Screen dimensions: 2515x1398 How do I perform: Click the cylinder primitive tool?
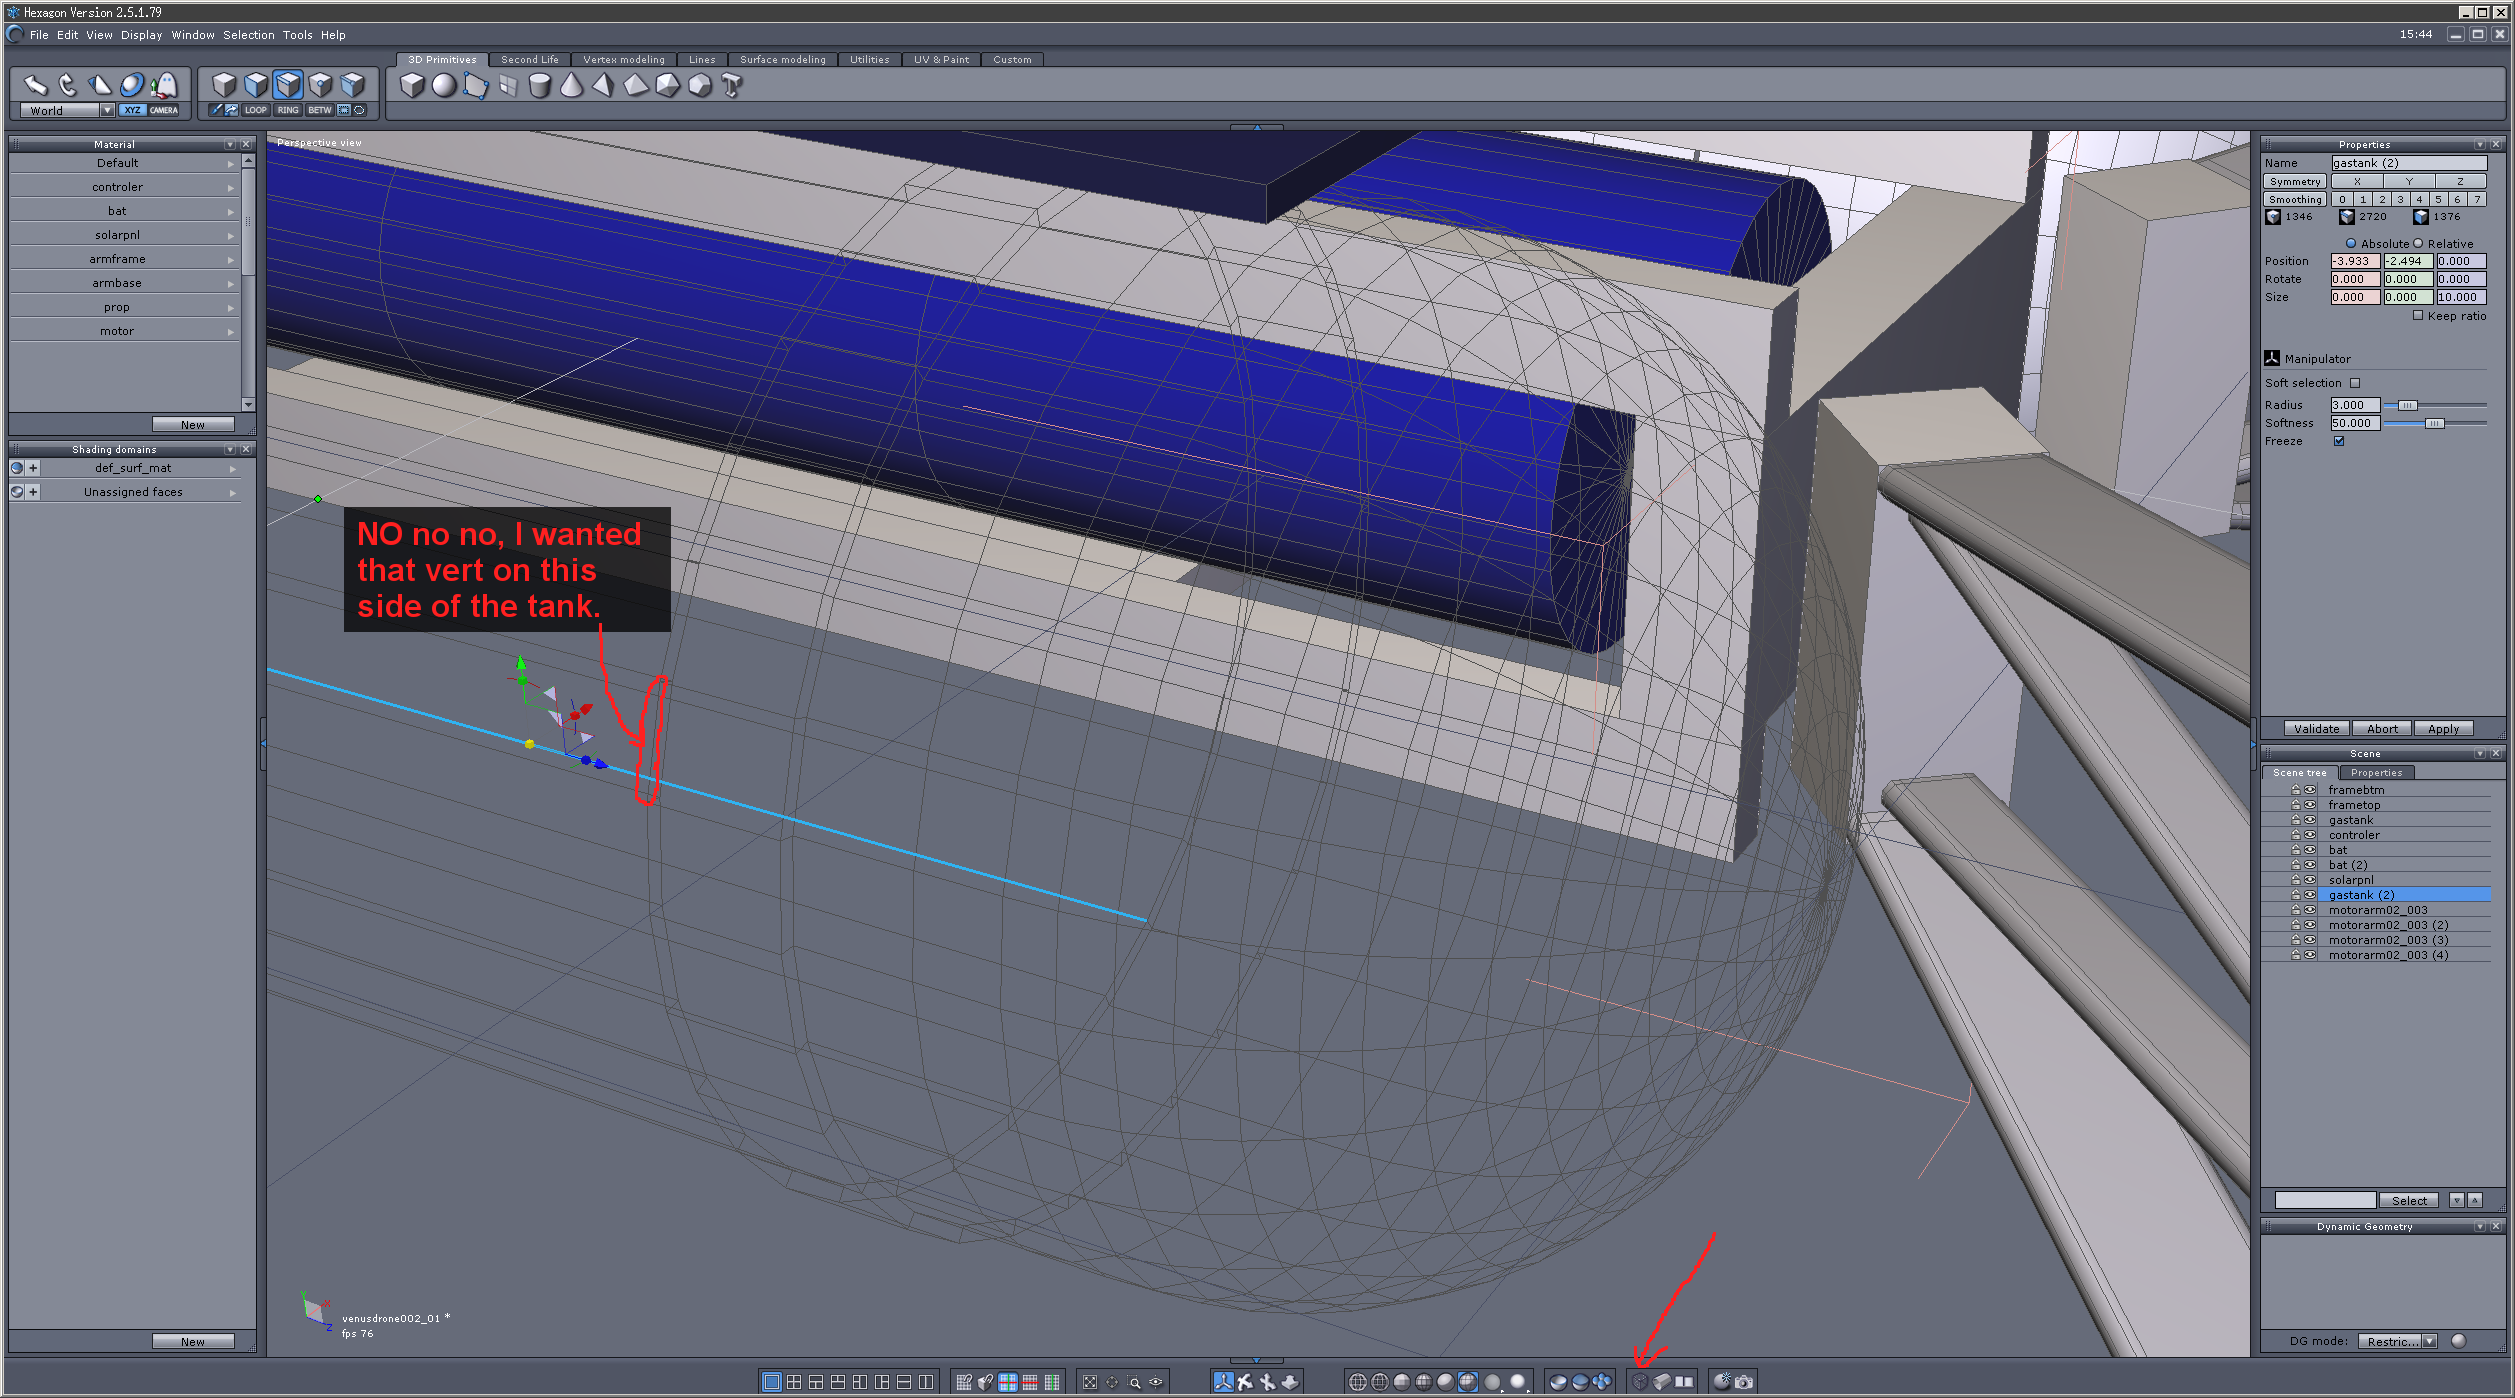(540, 86)
